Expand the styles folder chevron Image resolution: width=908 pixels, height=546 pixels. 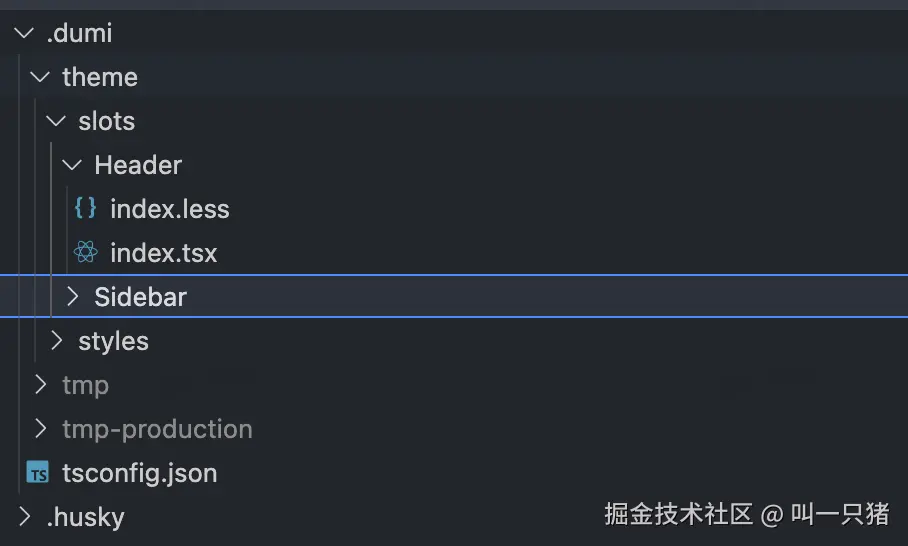click(x=56, y=341)
